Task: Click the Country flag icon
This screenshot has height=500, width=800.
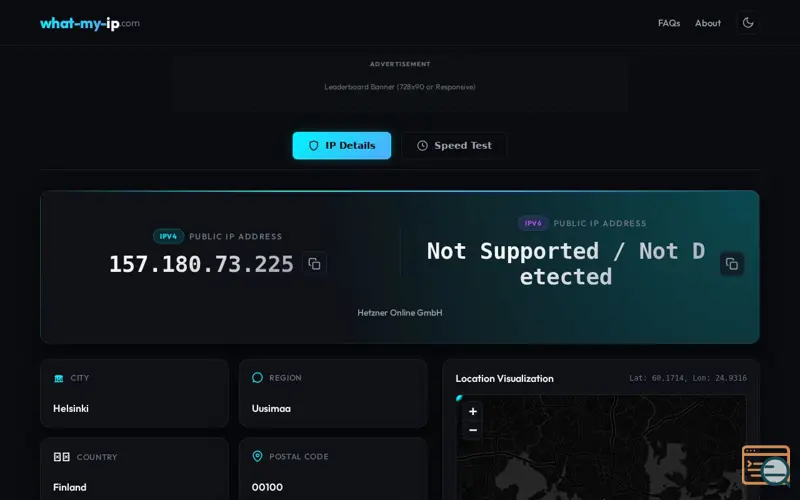Action: point(62,457)
